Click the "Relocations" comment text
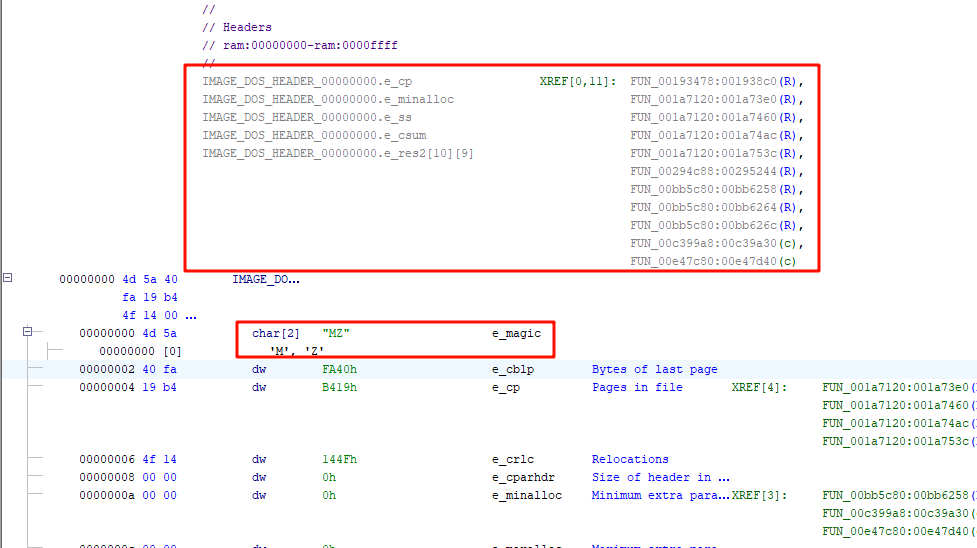Image resolution: width=977 pixels, height=548 pixels. coord(630,459)
